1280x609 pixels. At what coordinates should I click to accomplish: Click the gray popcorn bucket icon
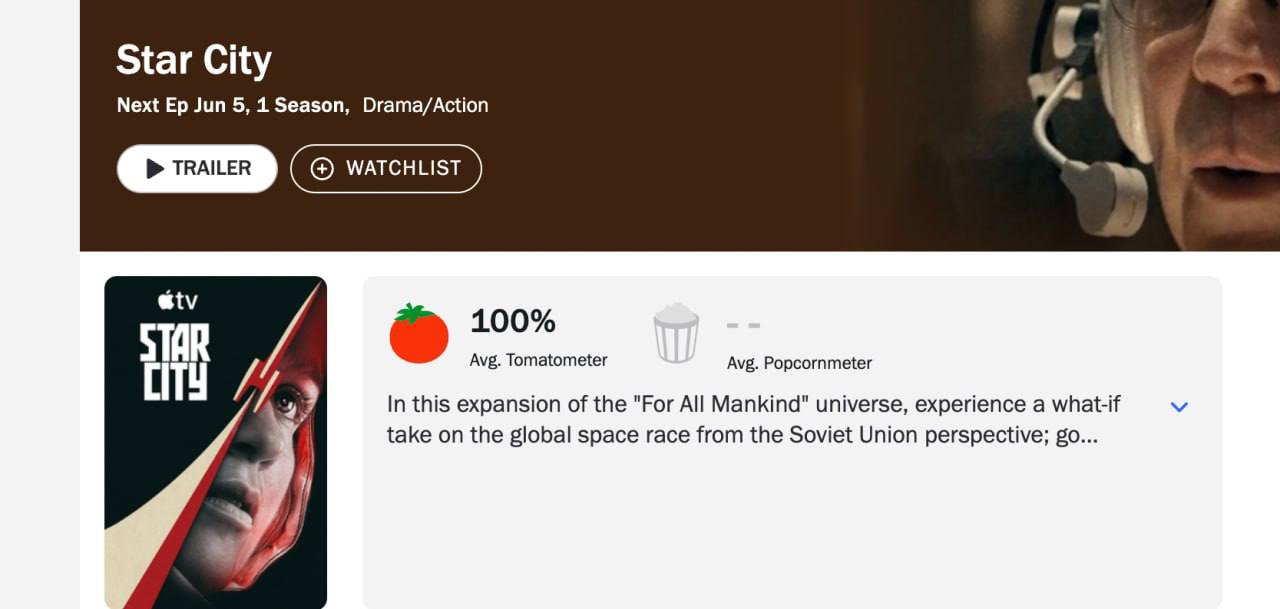coord(676,333)
